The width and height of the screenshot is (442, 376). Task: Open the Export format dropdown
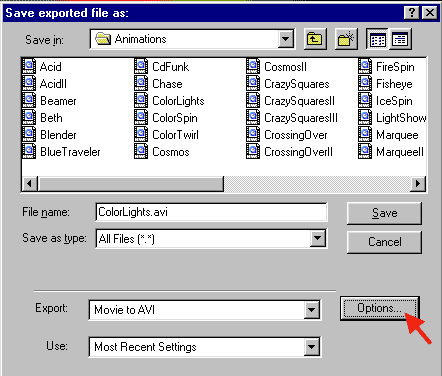pos(312,310)
